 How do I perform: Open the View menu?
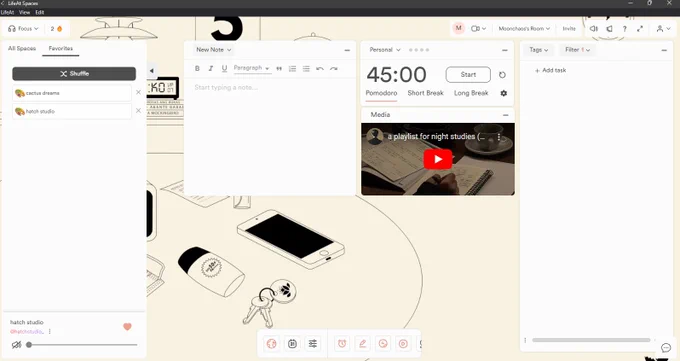pos(24,12)
